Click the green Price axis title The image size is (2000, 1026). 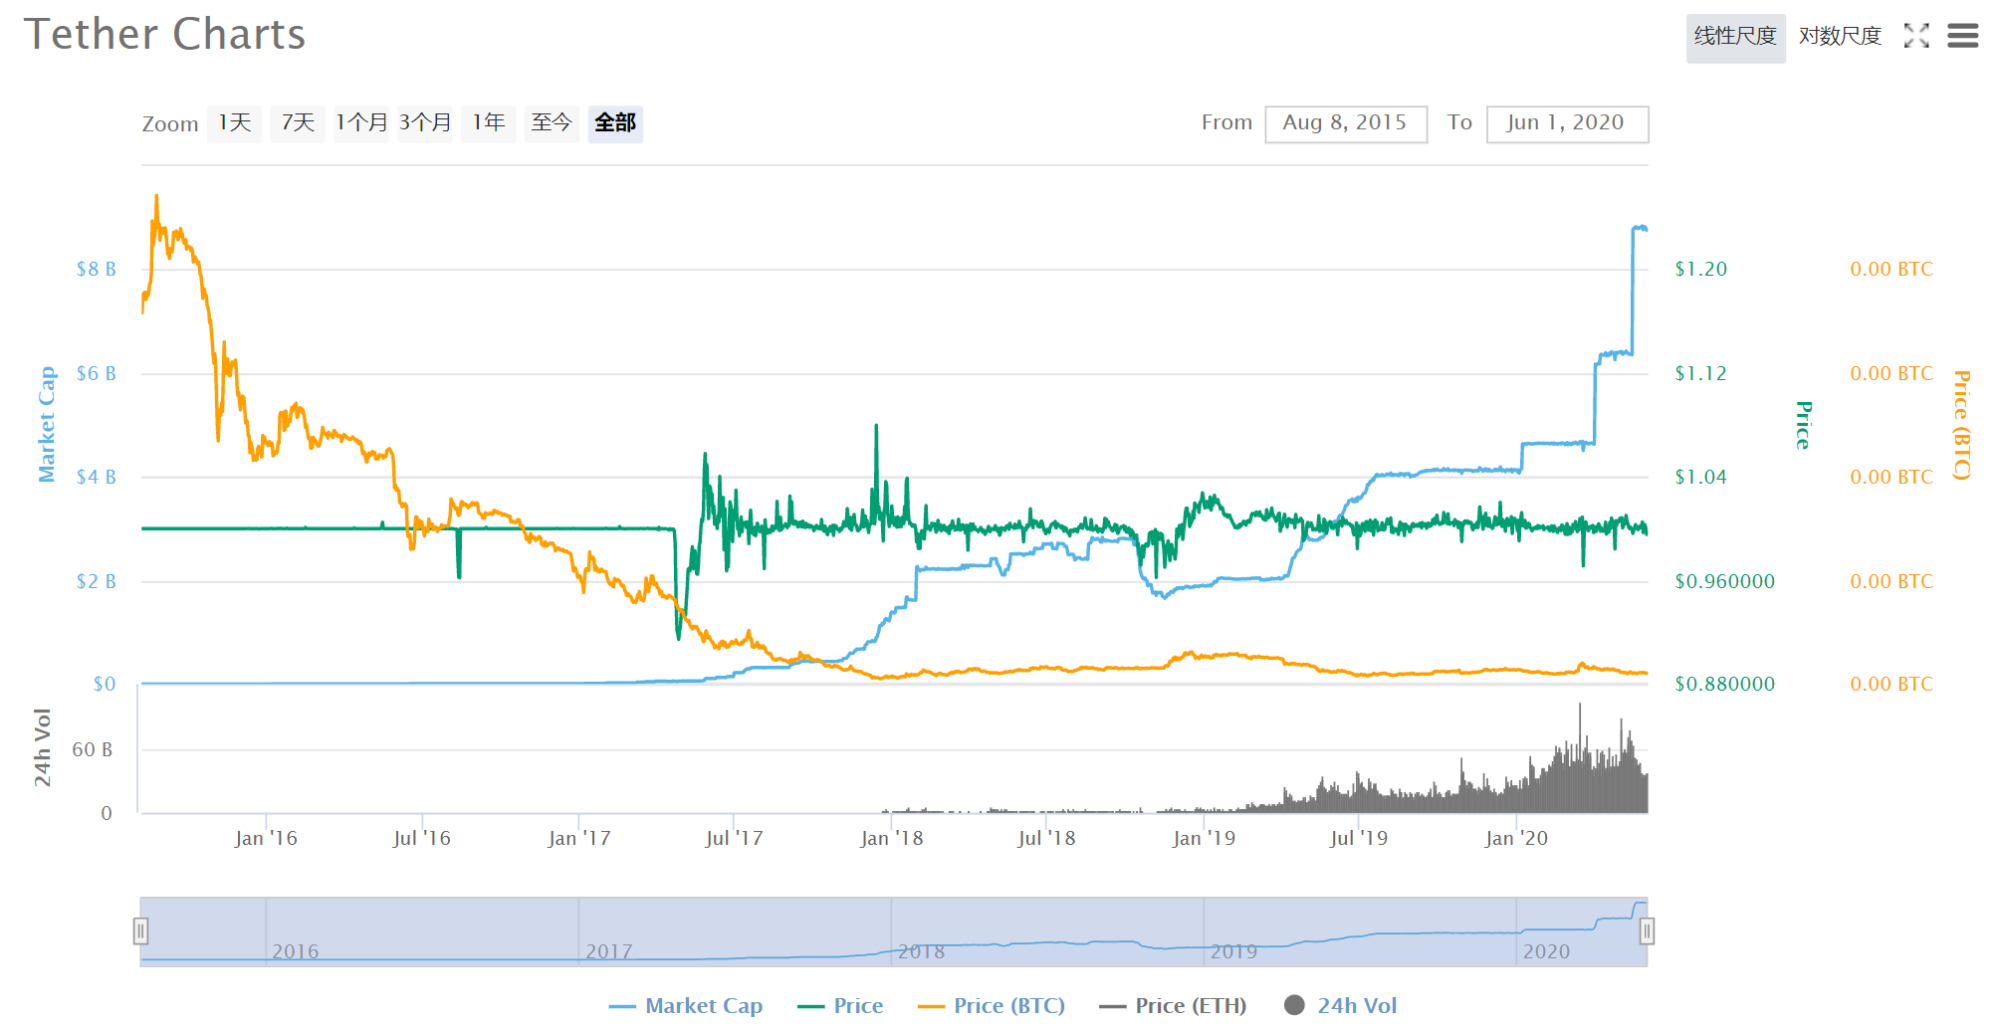1804,425
